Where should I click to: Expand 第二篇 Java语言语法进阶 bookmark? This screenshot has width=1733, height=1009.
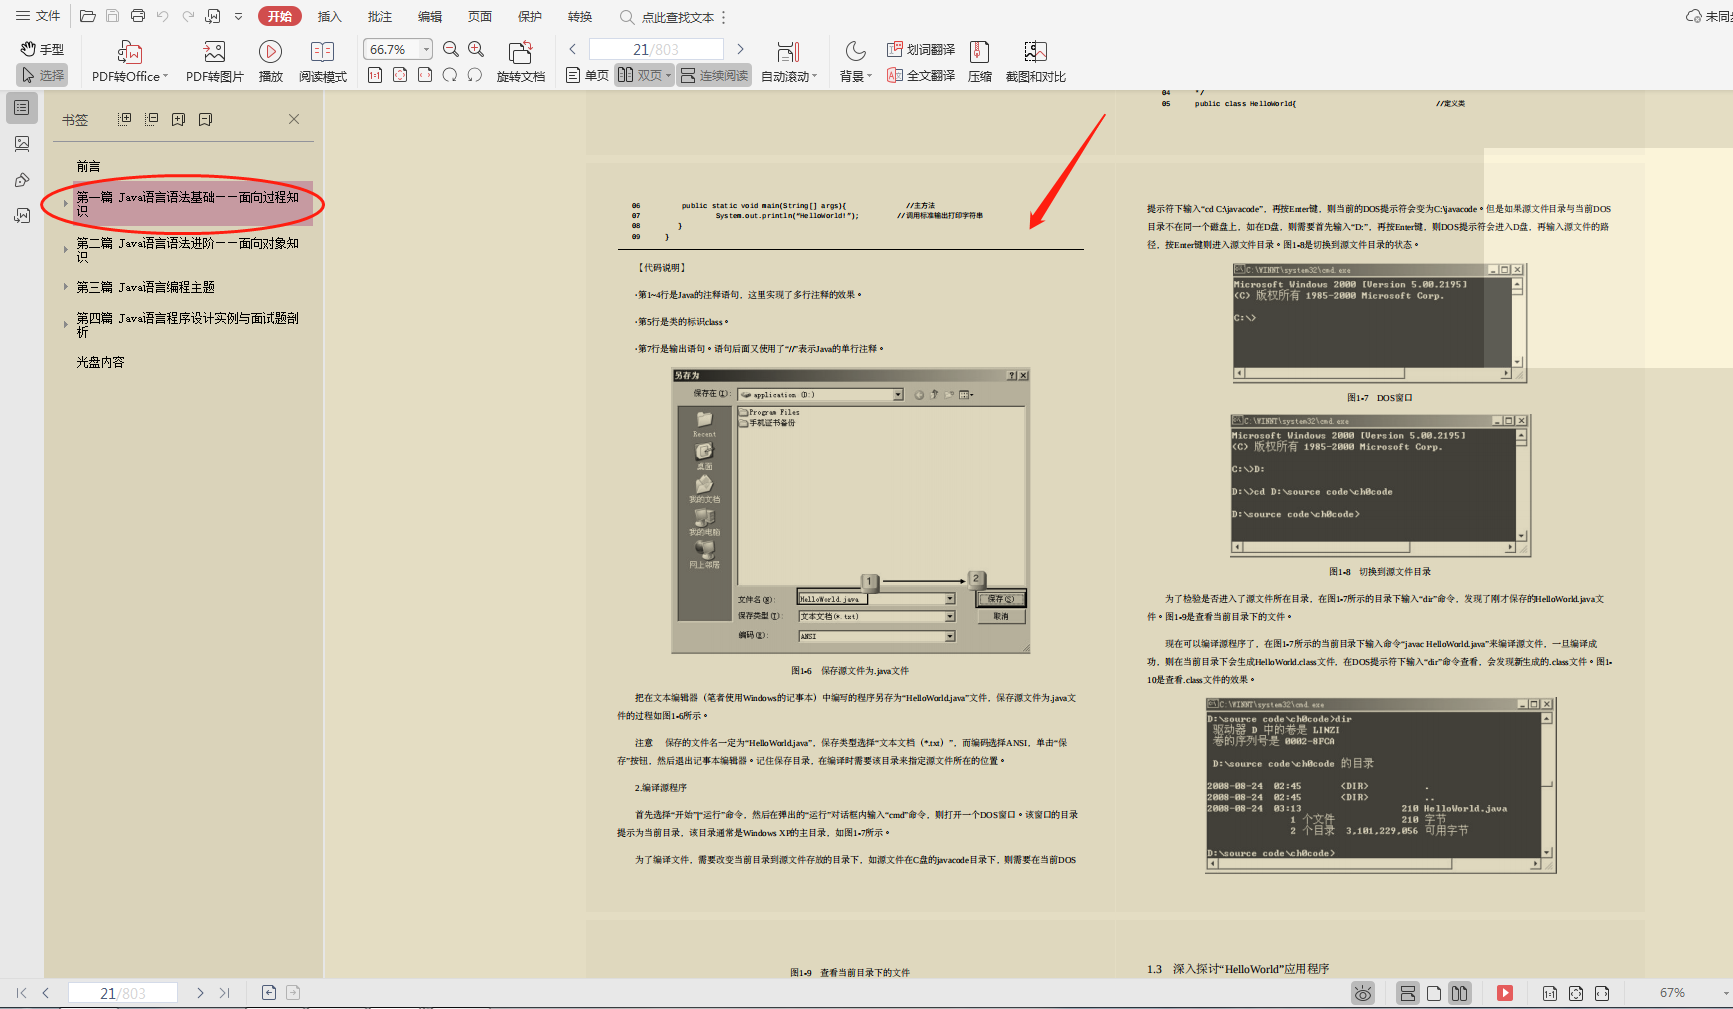coord(66,250)
